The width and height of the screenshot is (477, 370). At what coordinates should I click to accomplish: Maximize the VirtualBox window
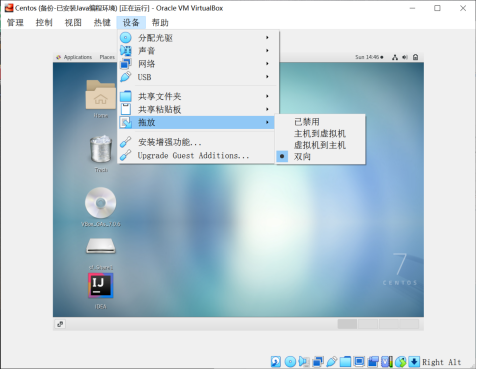[437, 8]
